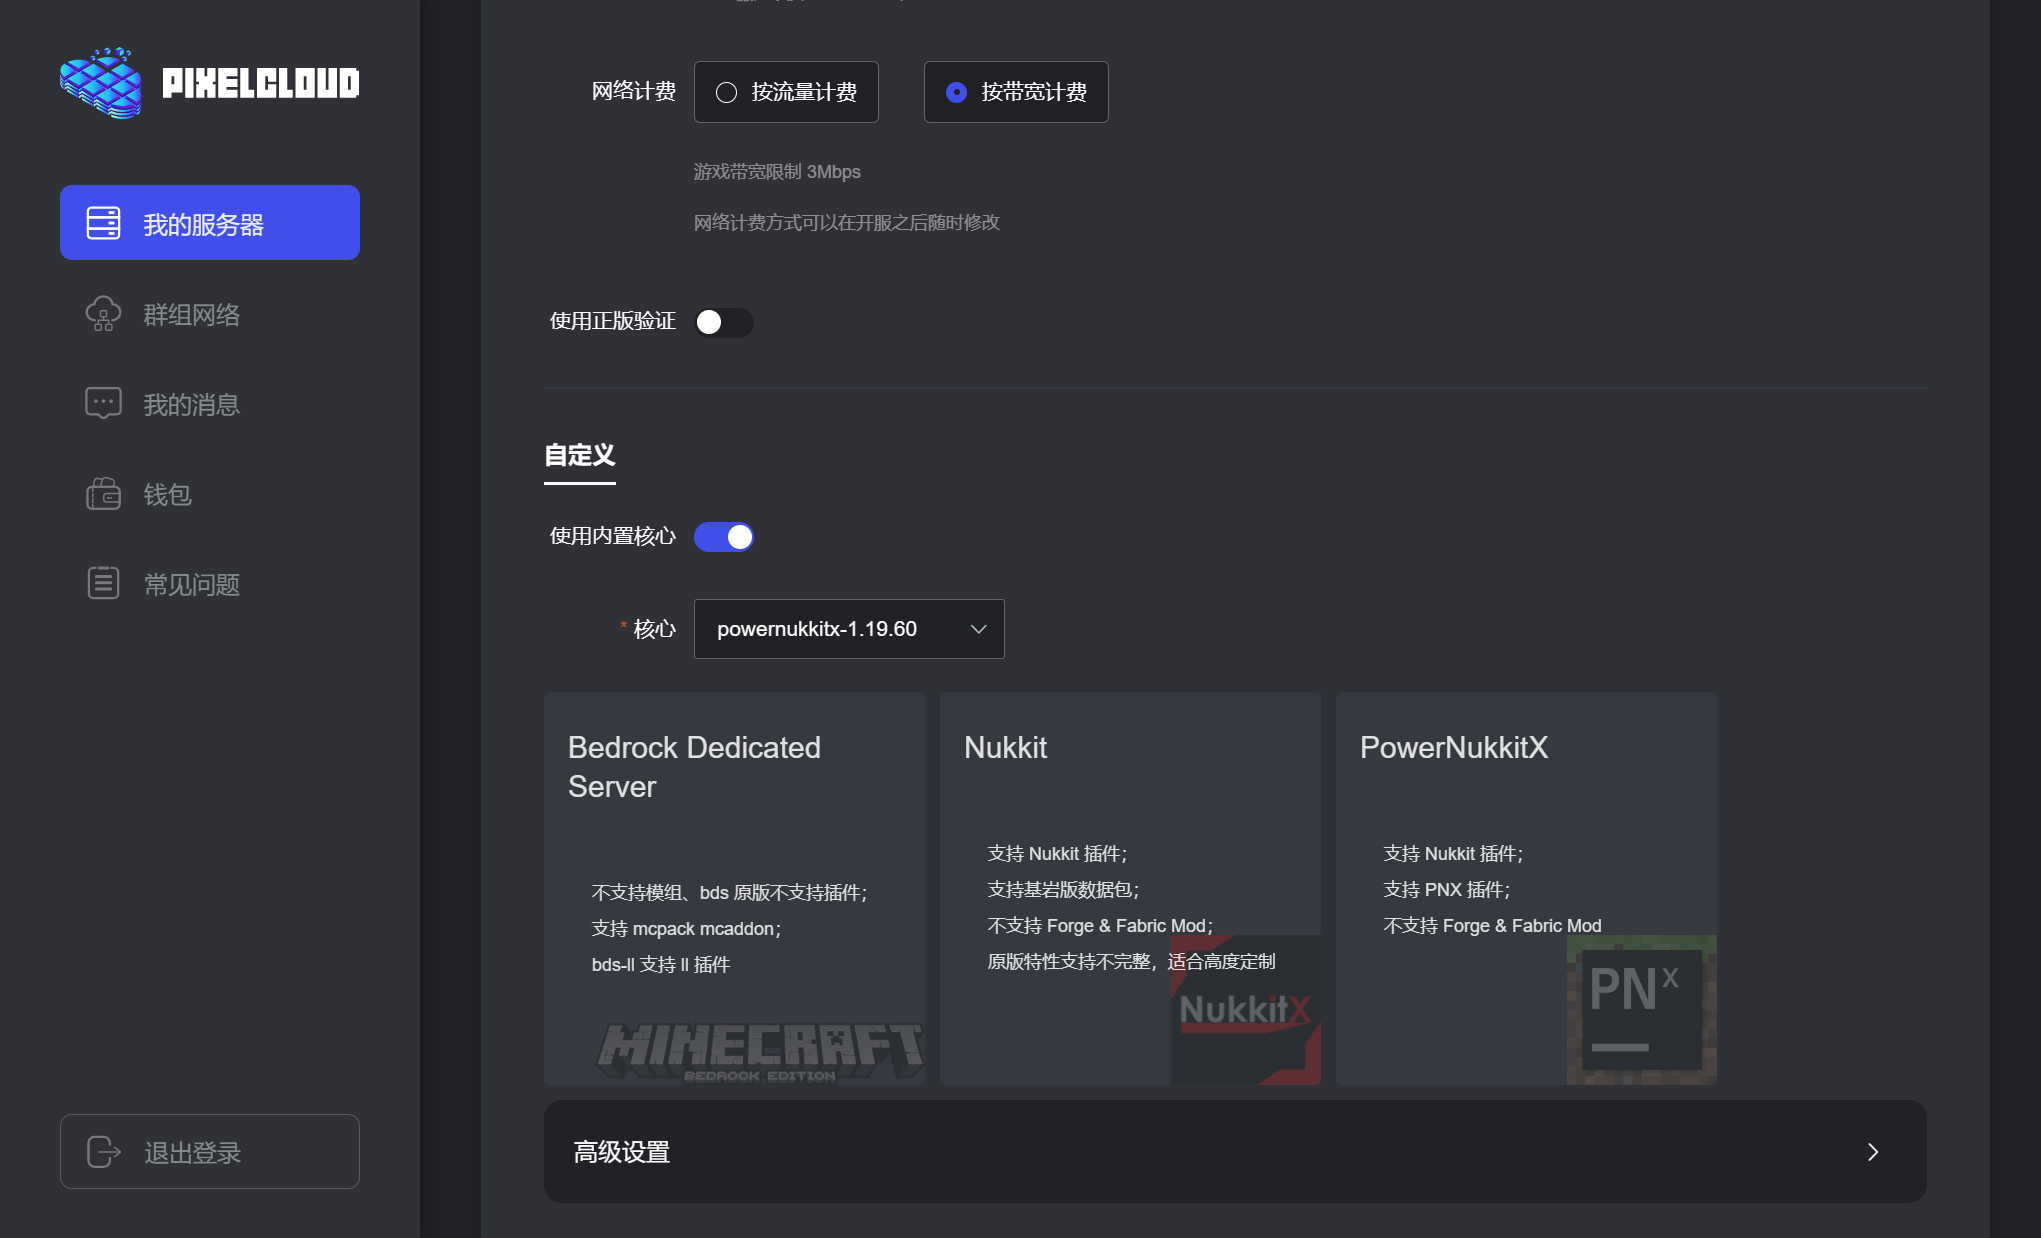Click the chevron arrow on 高级设置 row
Screen dimensions: 2041x1238
tap(1872, 1152)
